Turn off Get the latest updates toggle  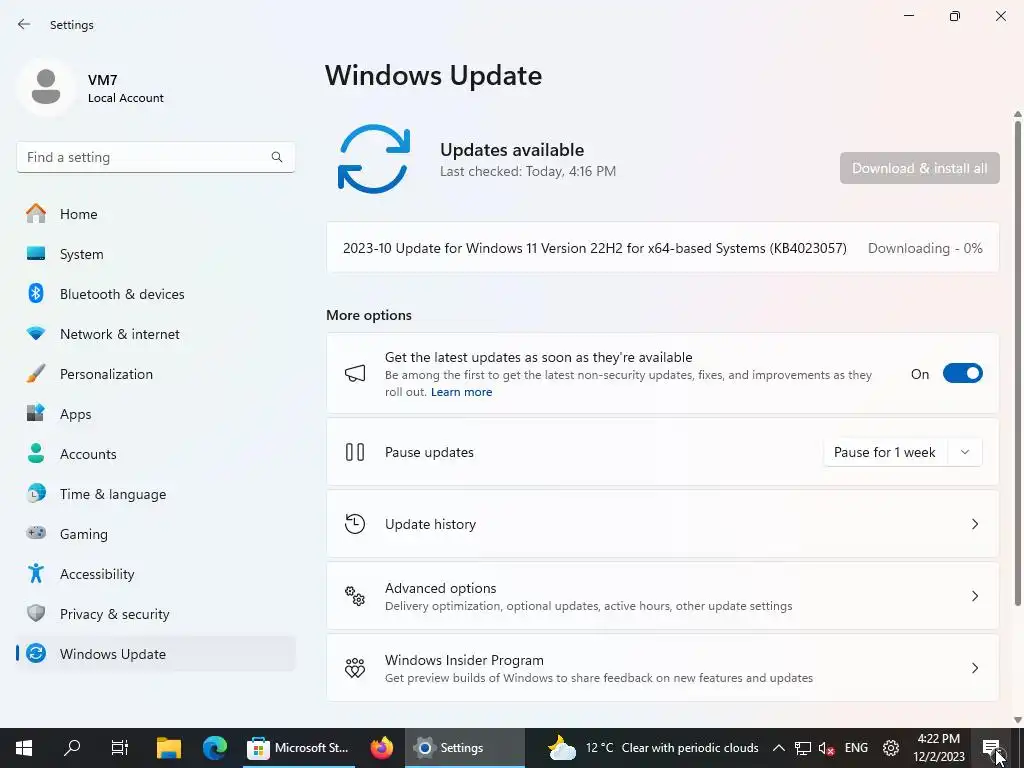(x=963, y=374)
